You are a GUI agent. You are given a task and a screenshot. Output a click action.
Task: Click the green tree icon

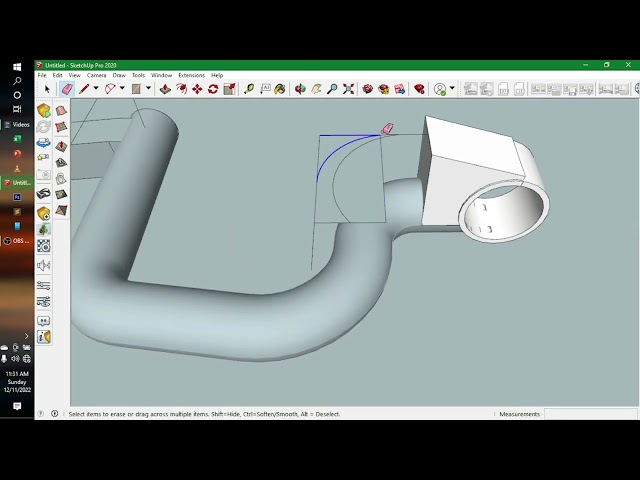point(44,229)
